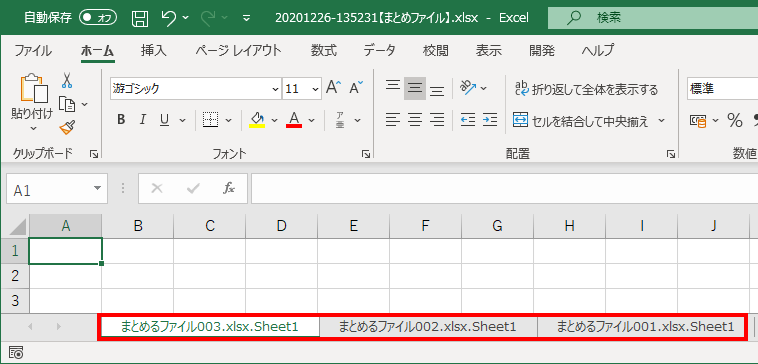758x364 pixels.
Task: Click the Name Box showing A1
Action: (57, 189)
